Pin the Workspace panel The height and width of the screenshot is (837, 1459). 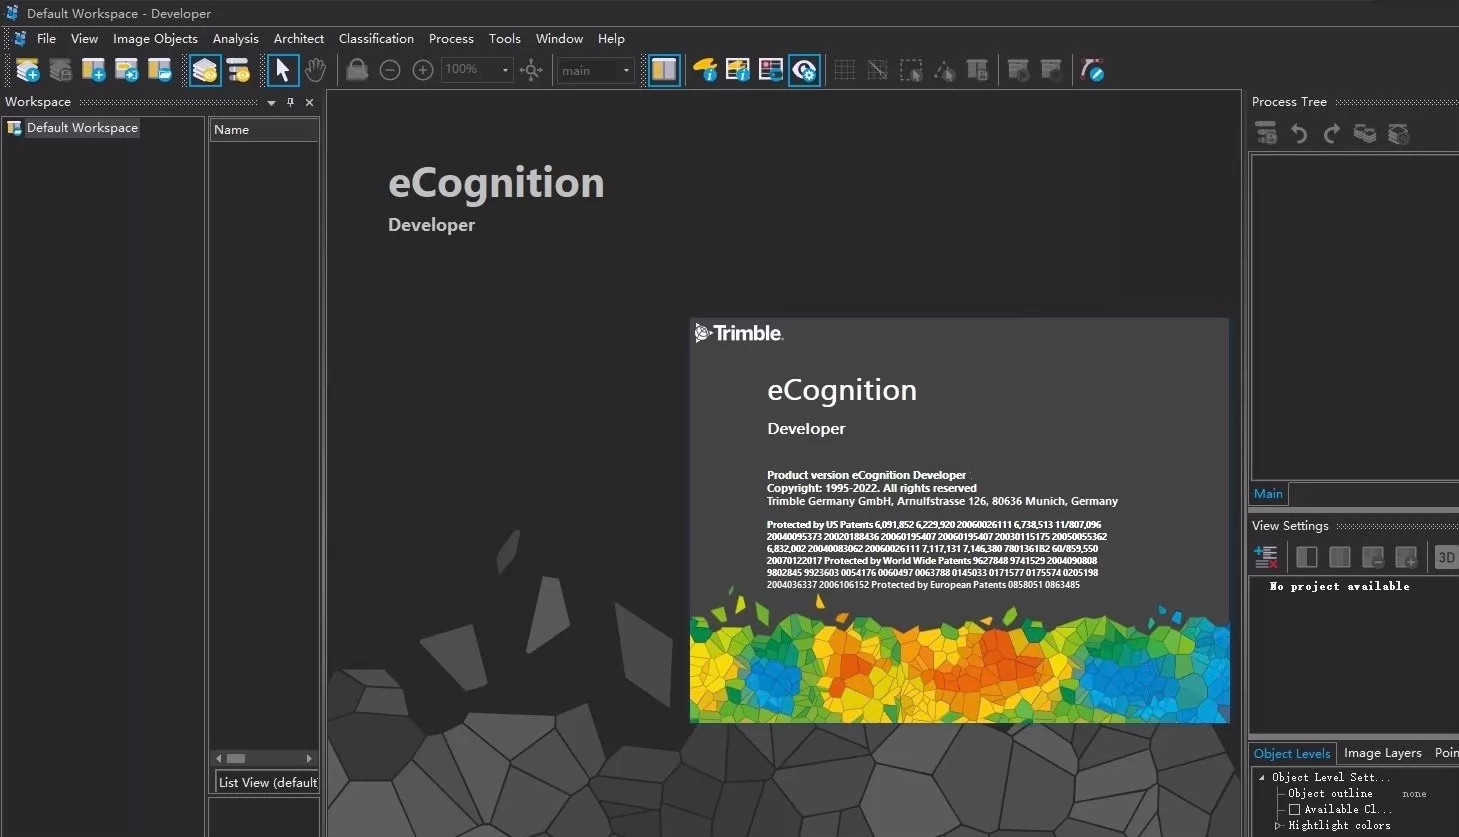coord(291,102)
